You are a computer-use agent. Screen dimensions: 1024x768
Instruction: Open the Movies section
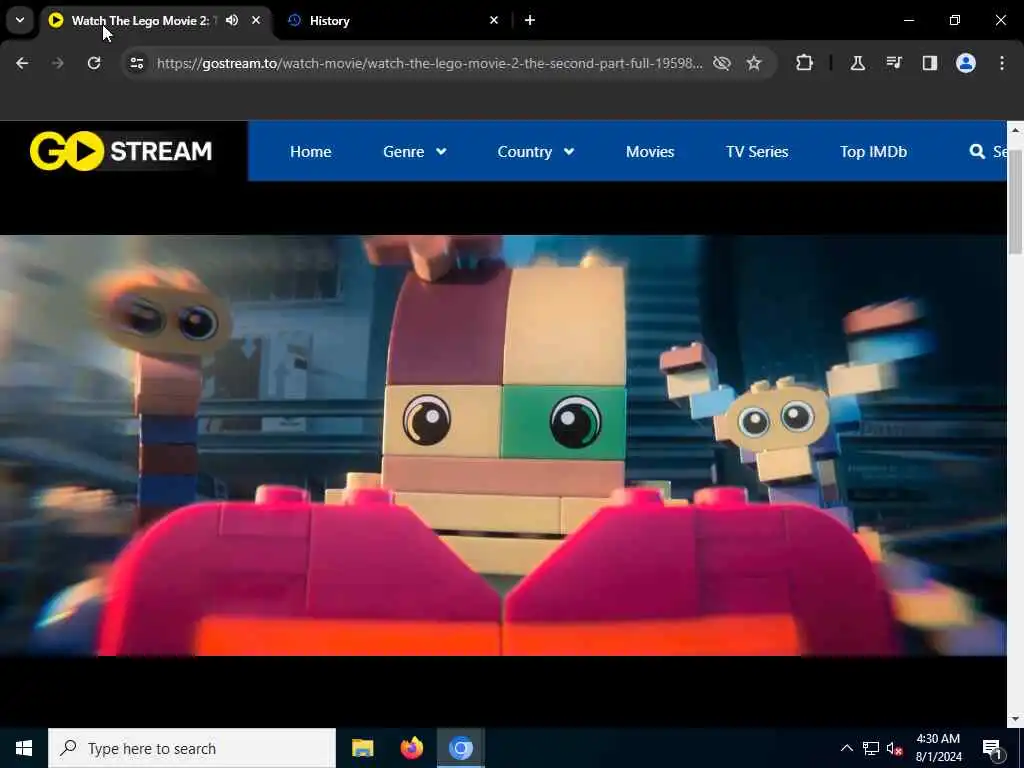pyautogui.click(x=650, y=152)
